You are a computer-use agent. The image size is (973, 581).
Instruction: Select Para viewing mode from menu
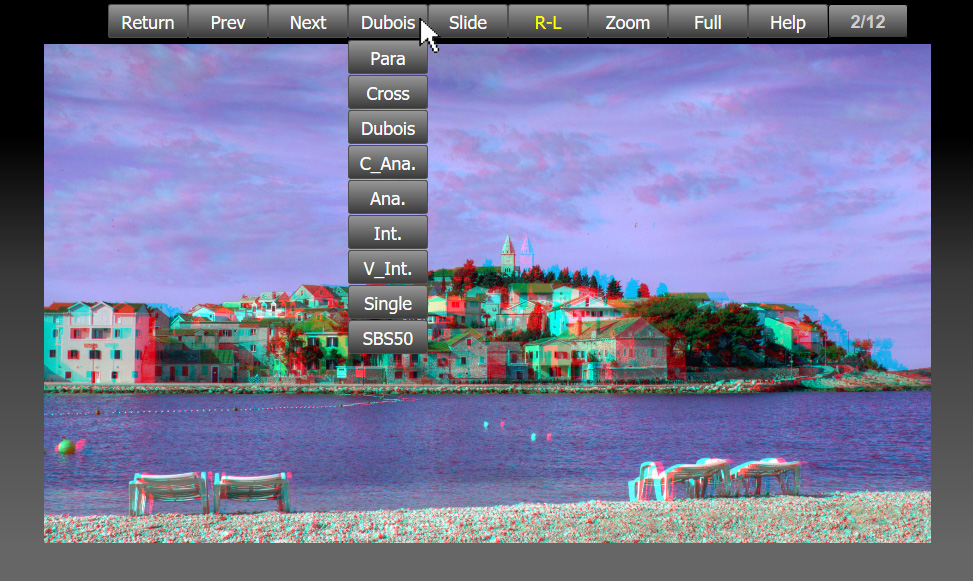click(x=388, y=58)
